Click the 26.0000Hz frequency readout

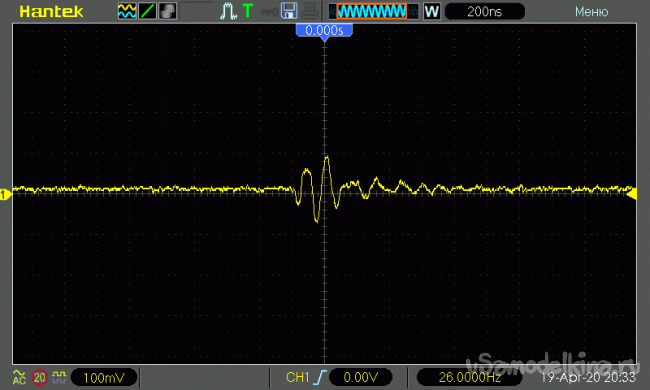pos(469,377)
